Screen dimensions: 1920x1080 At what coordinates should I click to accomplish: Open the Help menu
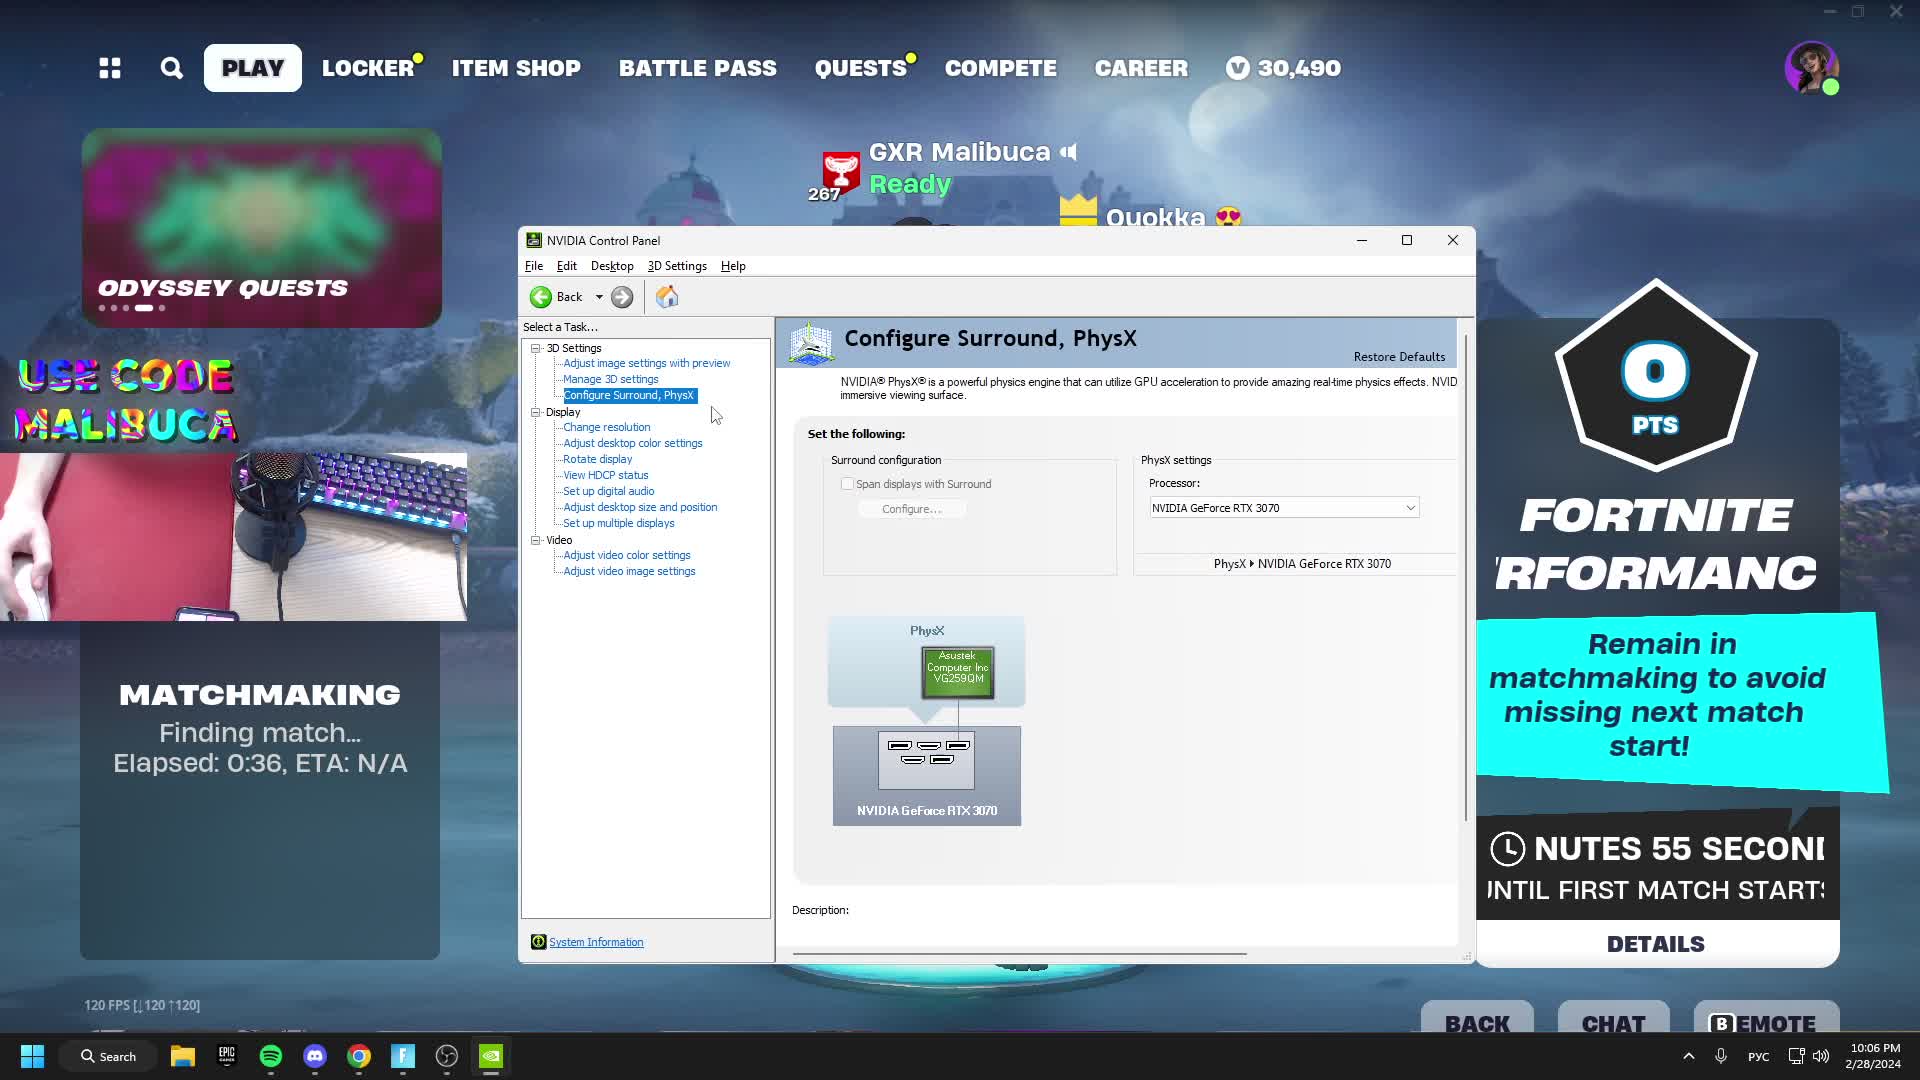(733, 266)
